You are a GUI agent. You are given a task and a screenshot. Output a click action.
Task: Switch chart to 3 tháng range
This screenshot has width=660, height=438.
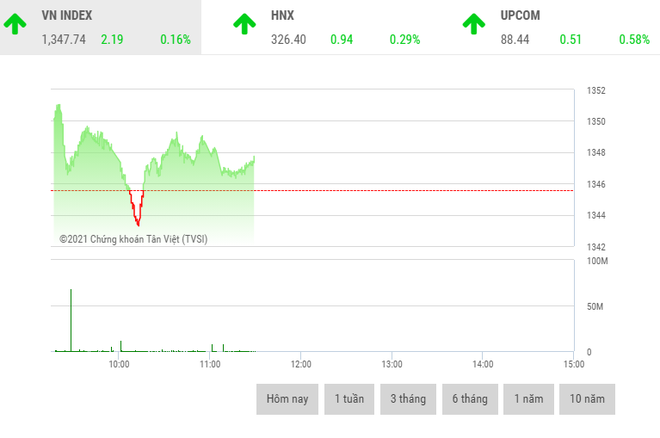click(408, 399)
